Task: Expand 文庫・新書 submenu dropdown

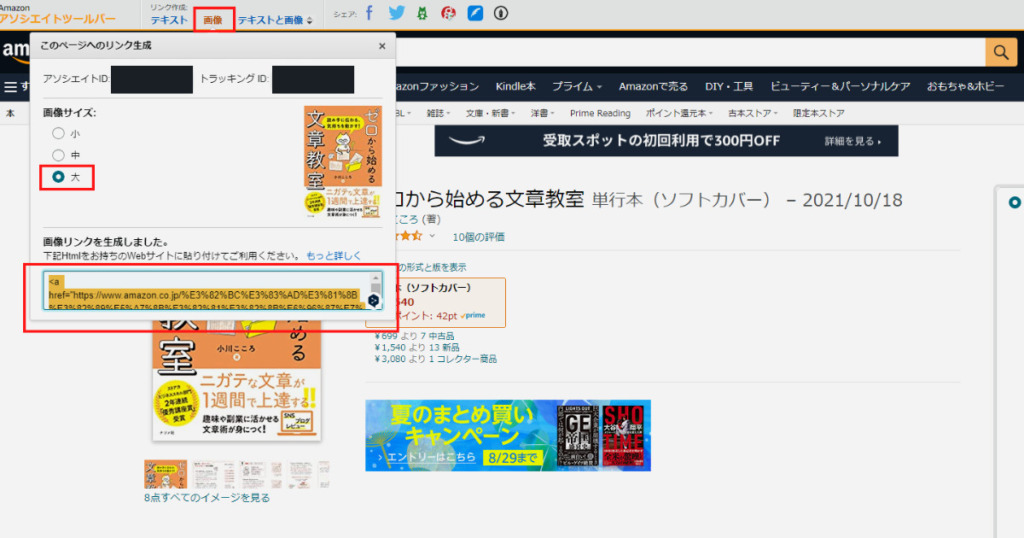Action: tap(490, 113)
